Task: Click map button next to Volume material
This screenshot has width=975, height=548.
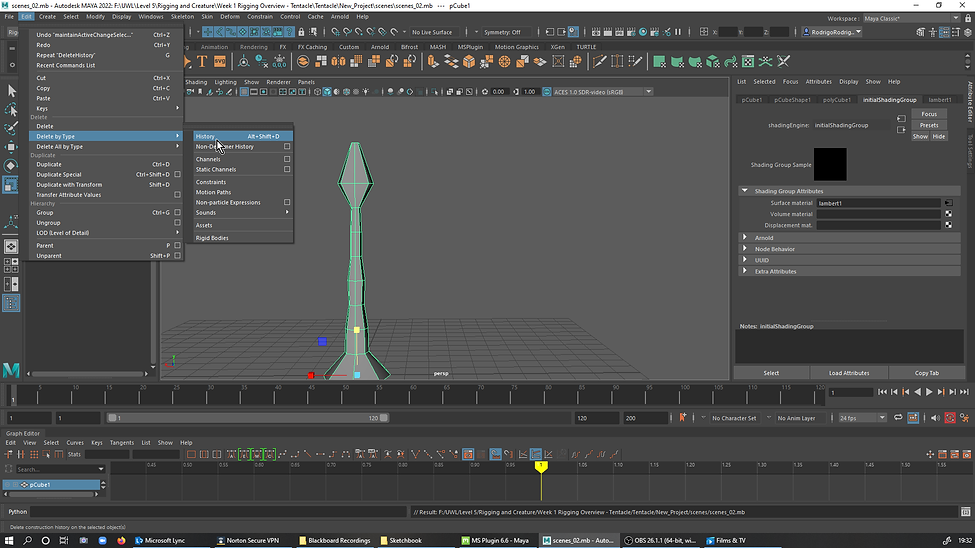Action: coord(948,214)
